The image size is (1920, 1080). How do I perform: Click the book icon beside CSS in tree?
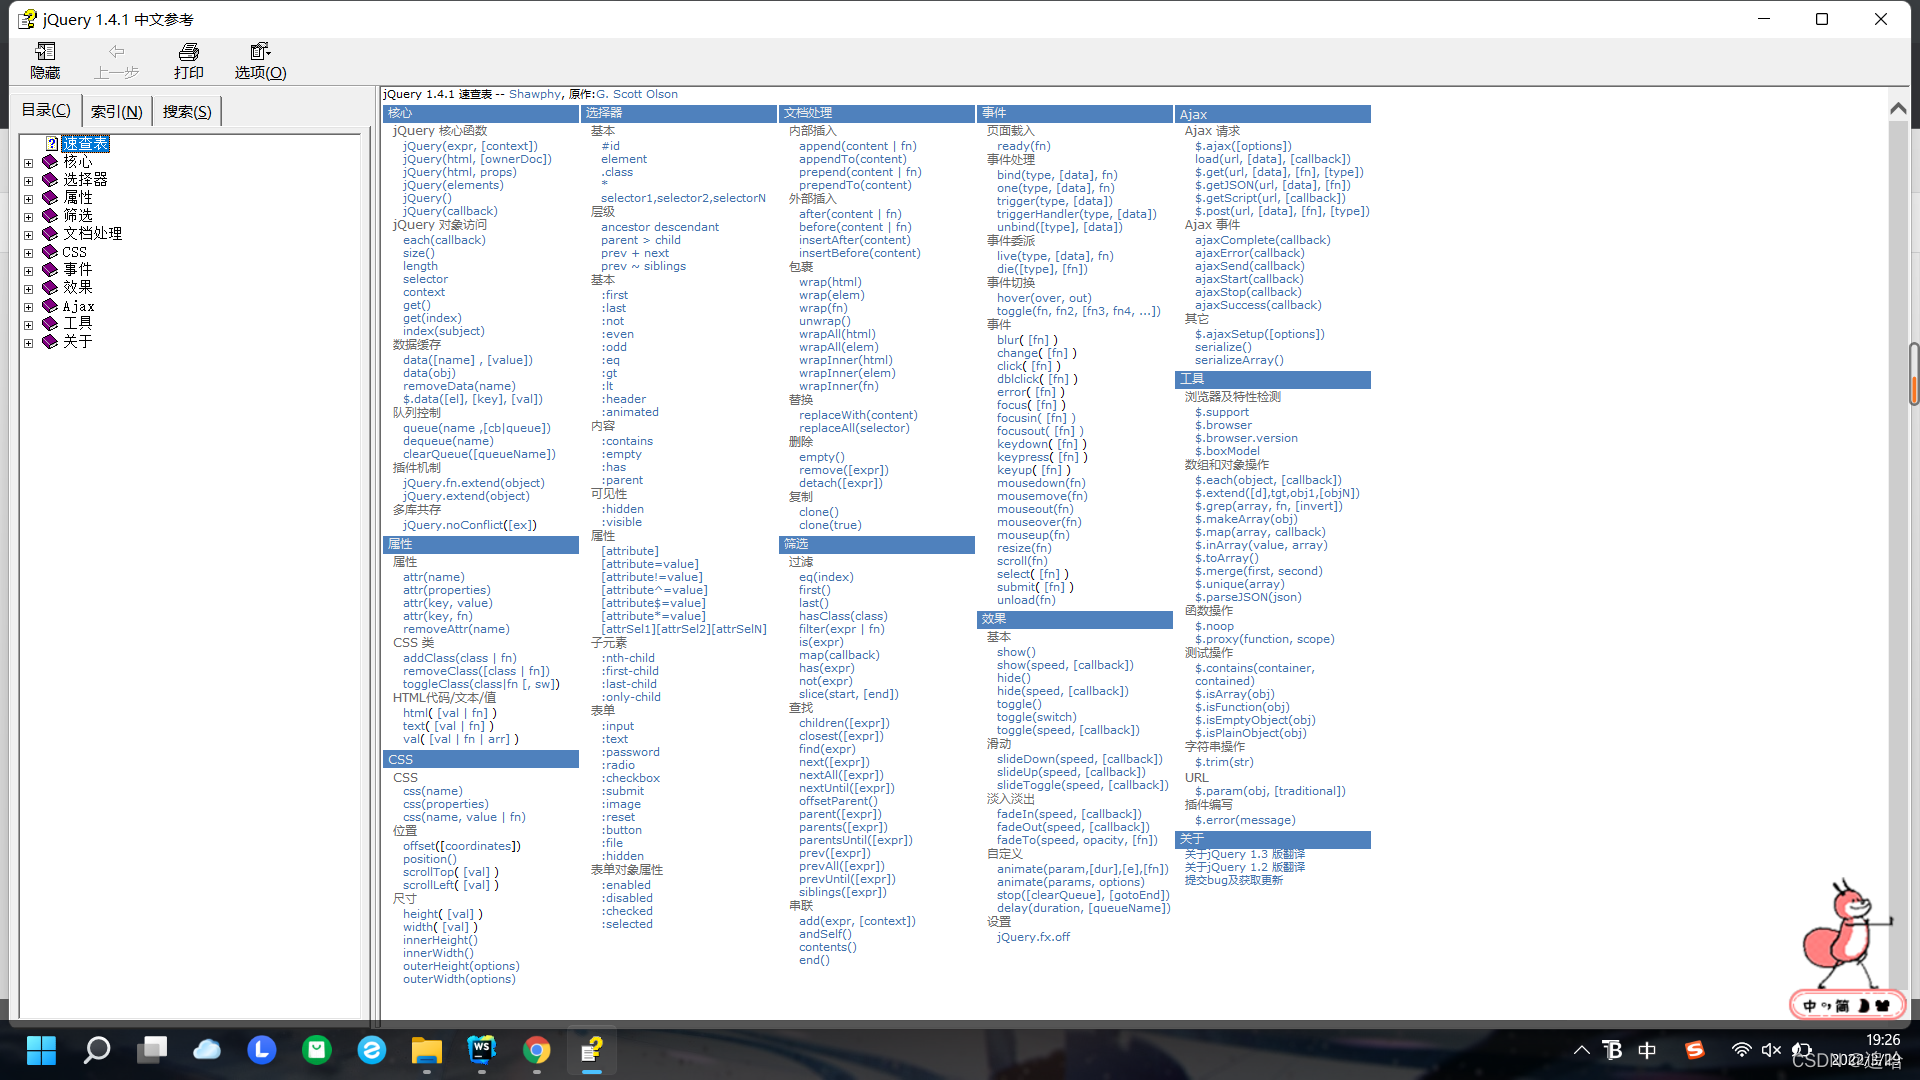(50, 252)
